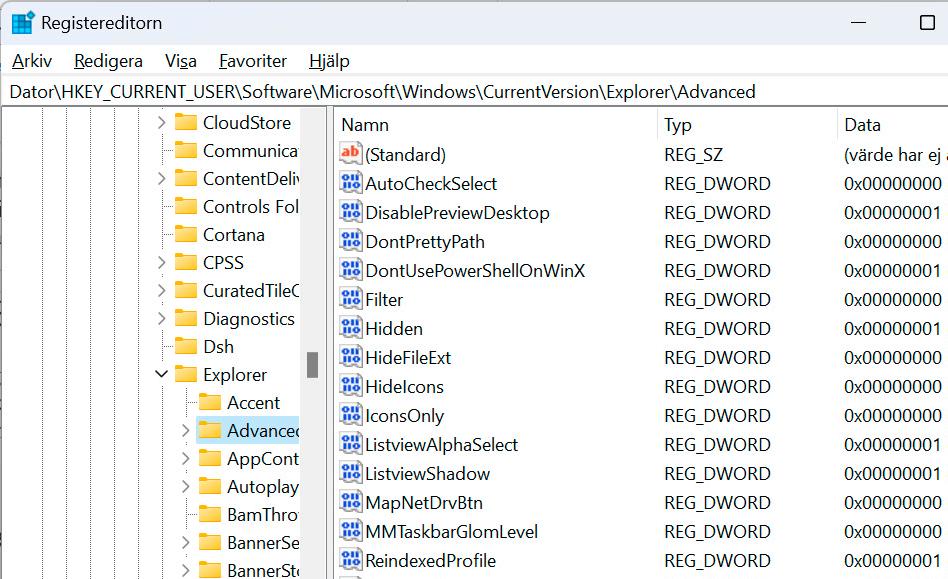Viewport: 948px width, 579px height.
Task: Collapse the Explorer key
Action: coord(161,374)
